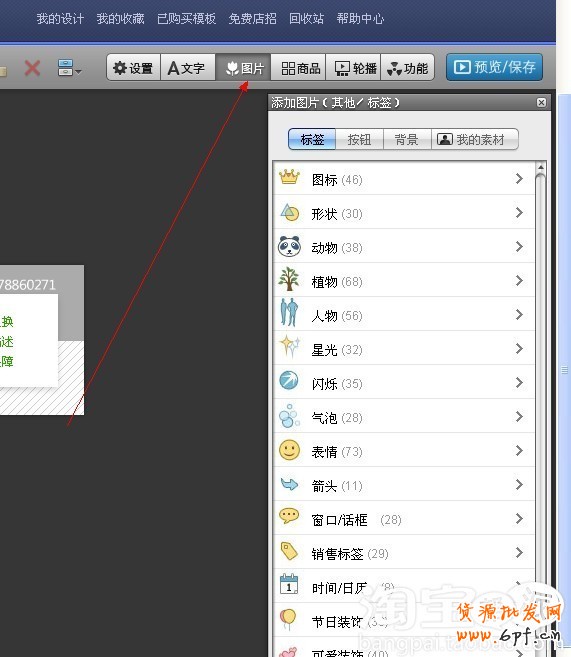Switch to the 按钮 tab

[359, 140]
